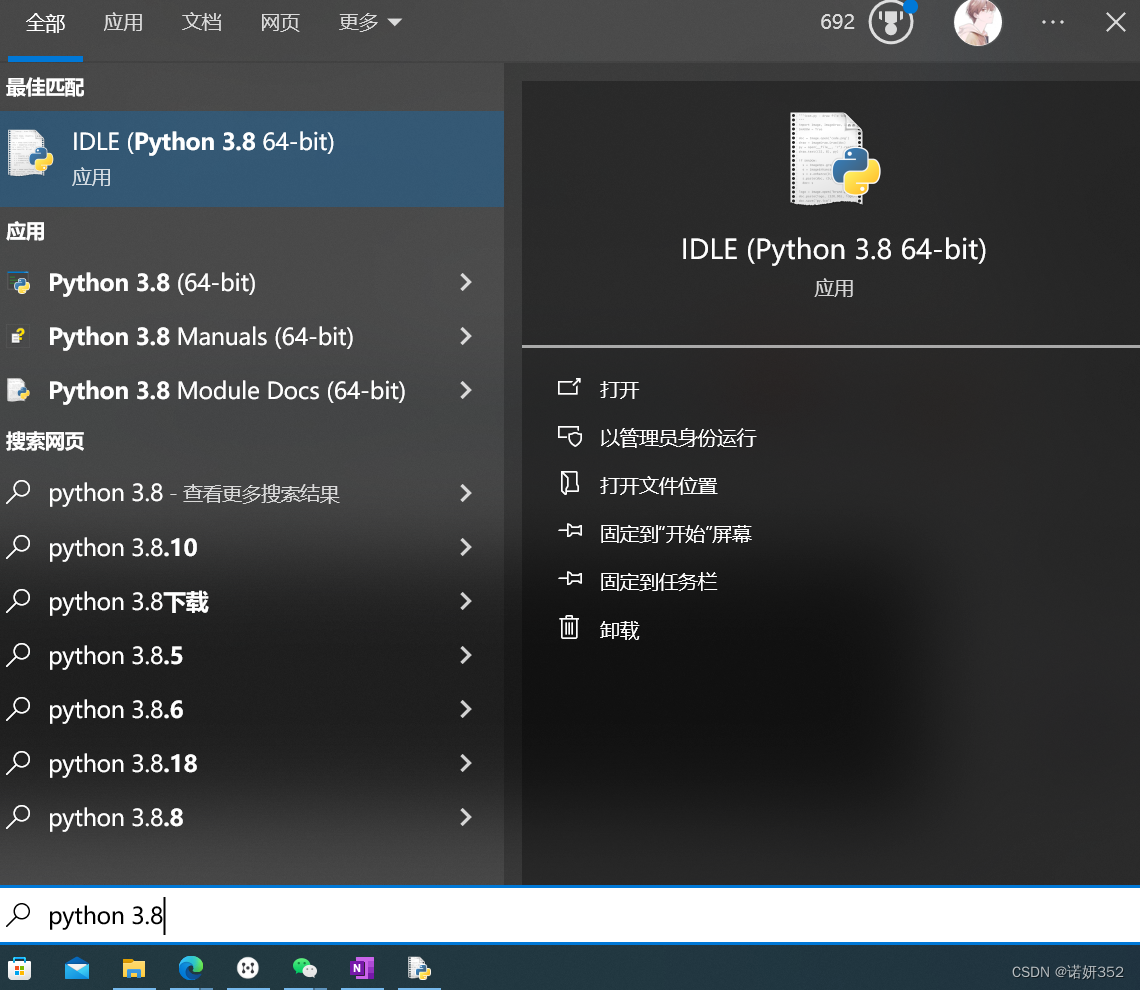Expand the python 3.8.10 suggestion chevron
Image resolution: width=1140 pixels, height=990 pixels.
(466, 547)
